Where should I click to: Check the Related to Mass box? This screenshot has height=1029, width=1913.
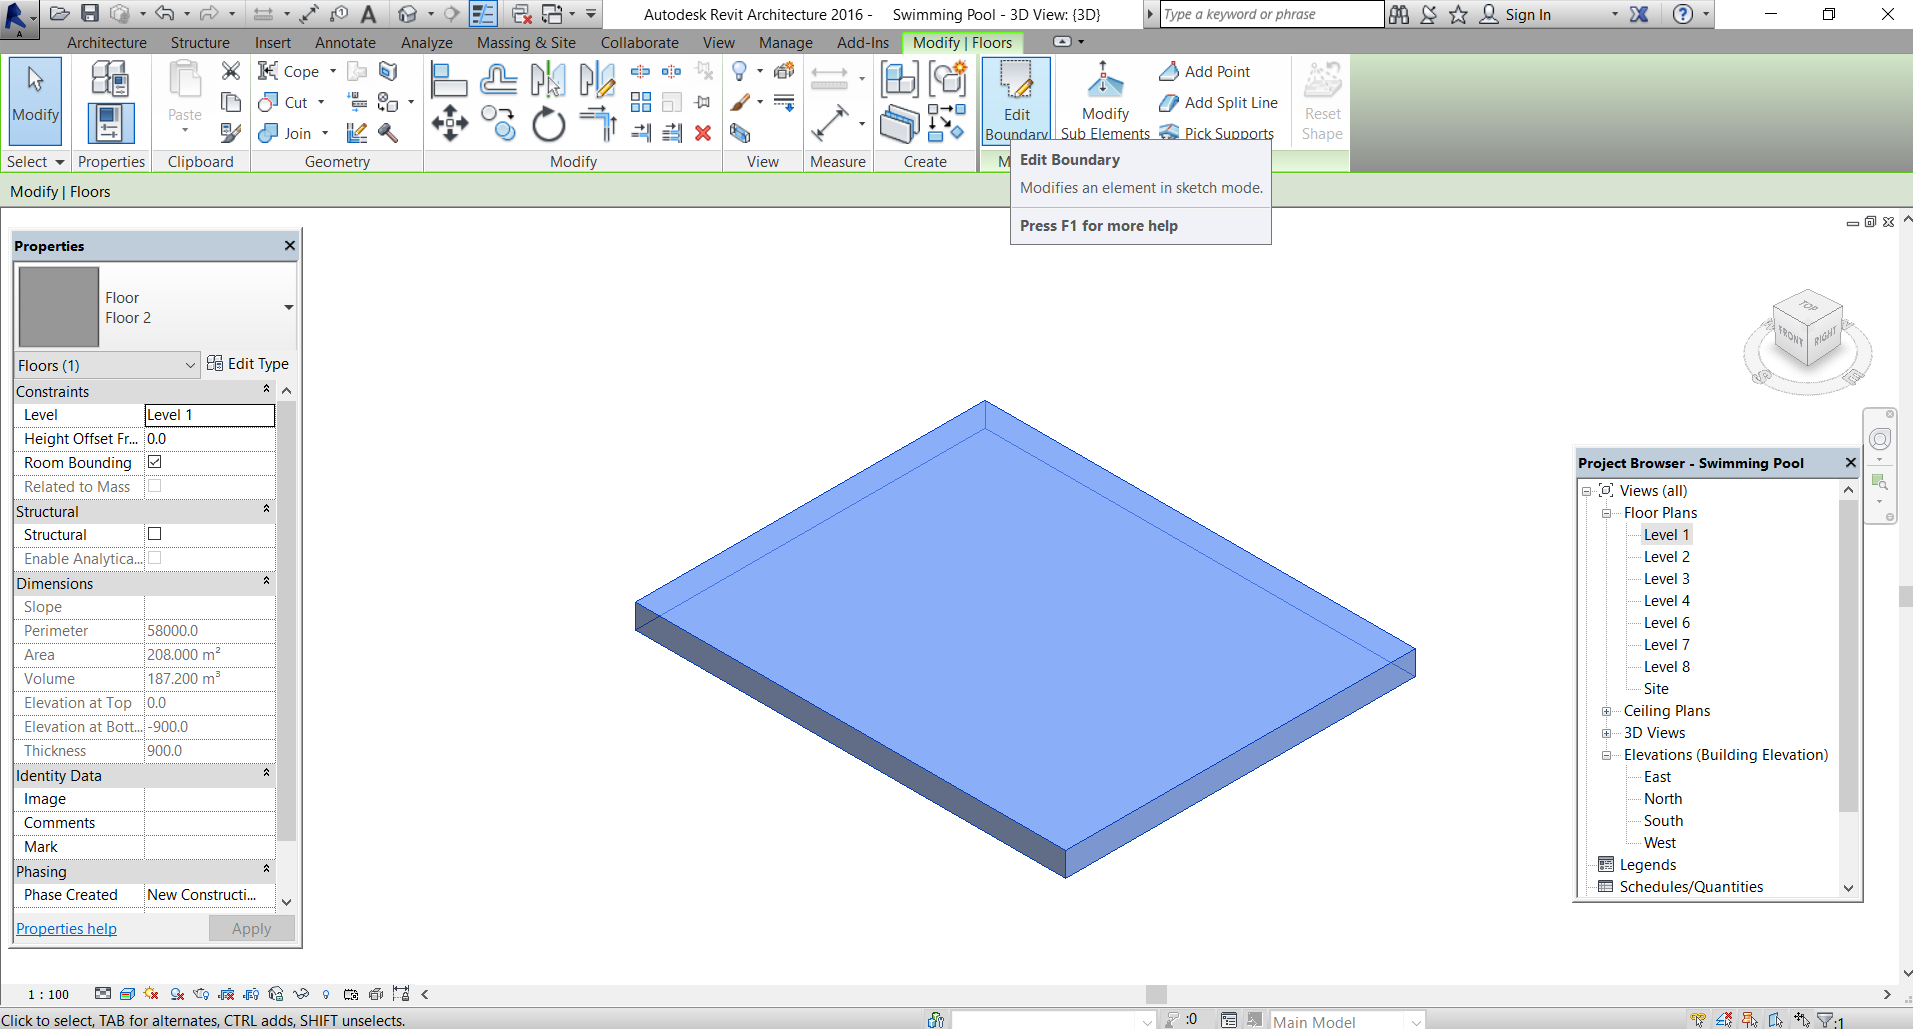point(155,486)
